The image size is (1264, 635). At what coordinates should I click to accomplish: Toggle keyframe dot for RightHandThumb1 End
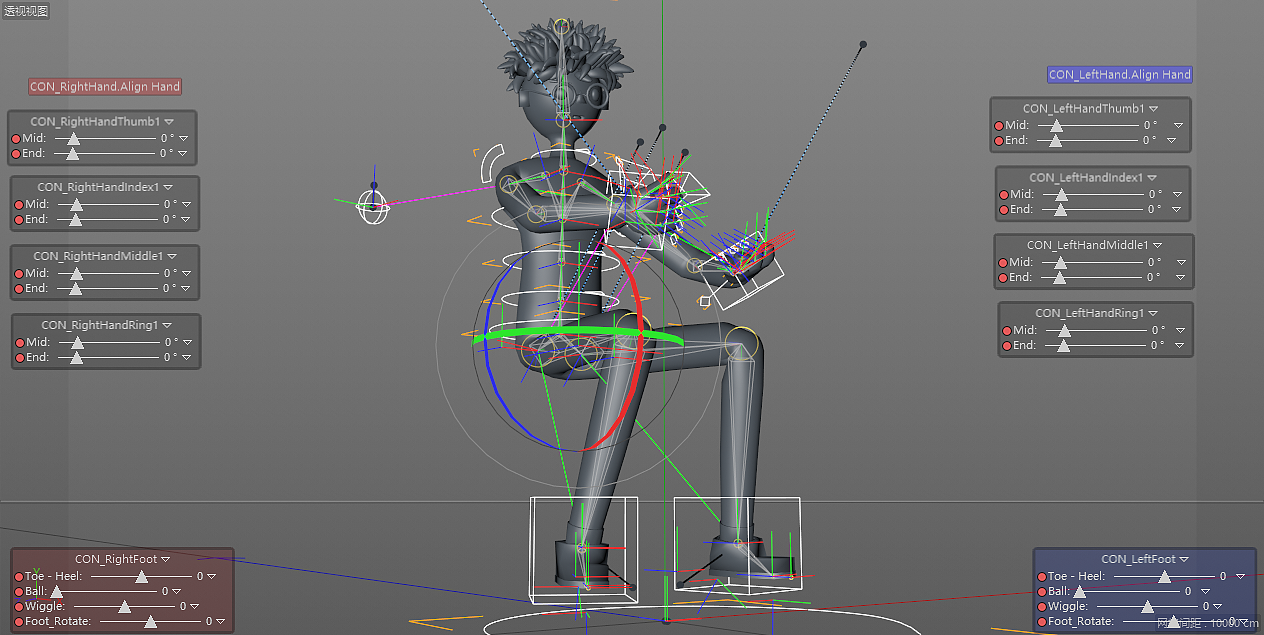pyautogui.click(x=16, y=154)
